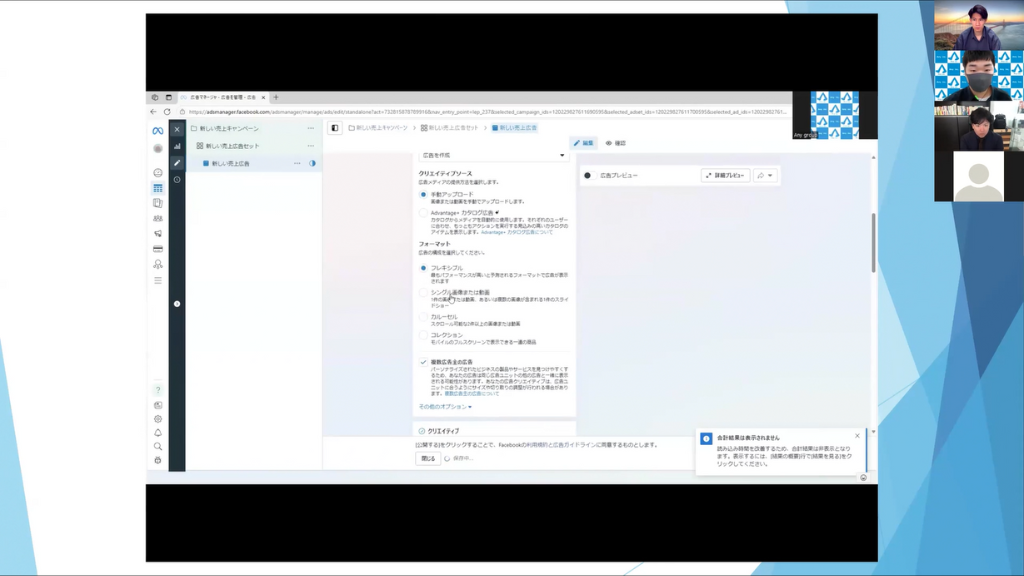The height and width of the screenshot is (576, 1024).
Task: Open the history clock icon in dark rail
Action: coord(177,180)
